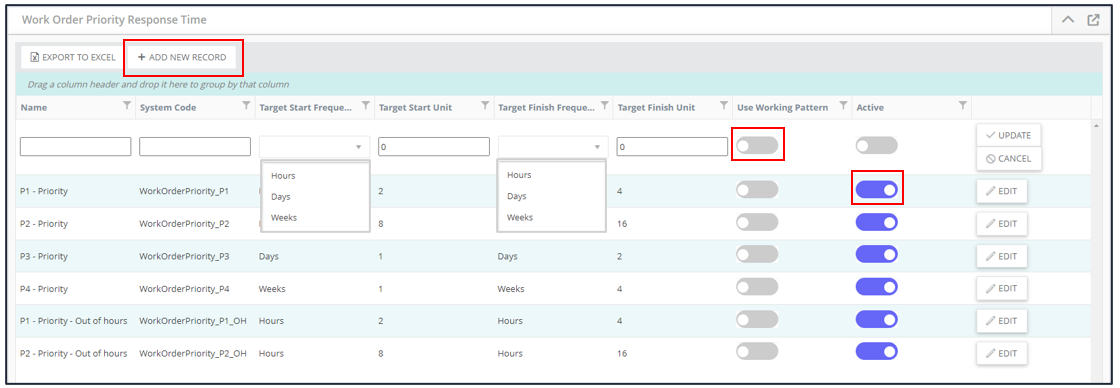Toggle Use Working Pattern for WorkOrderPriority_P1 row
The width and height of the screenshot is (1120, 388).
[757, 190]
